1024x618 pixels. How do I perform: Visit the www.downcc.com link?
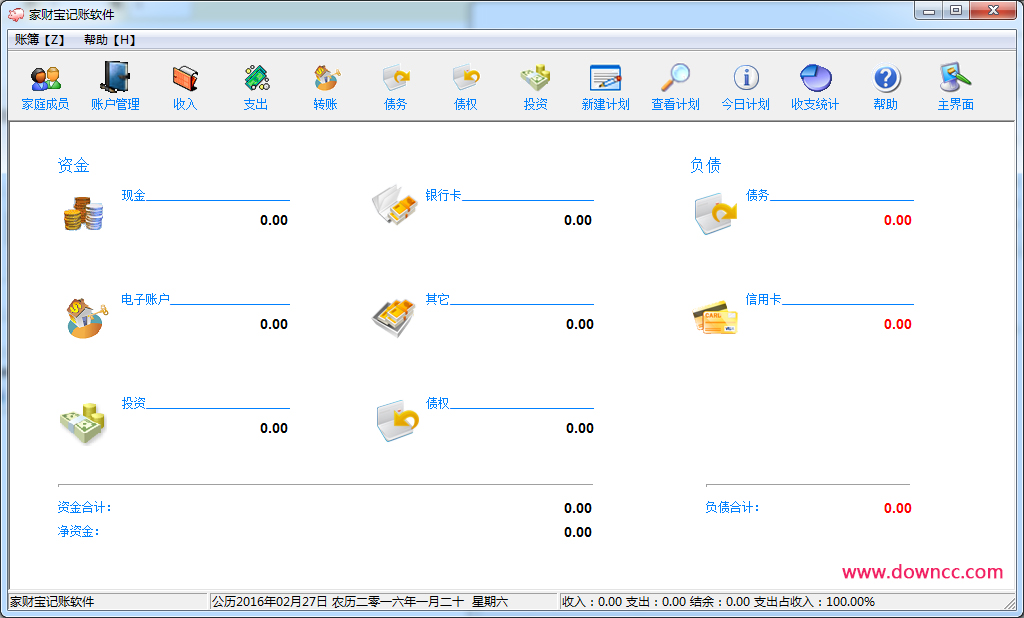924,571
